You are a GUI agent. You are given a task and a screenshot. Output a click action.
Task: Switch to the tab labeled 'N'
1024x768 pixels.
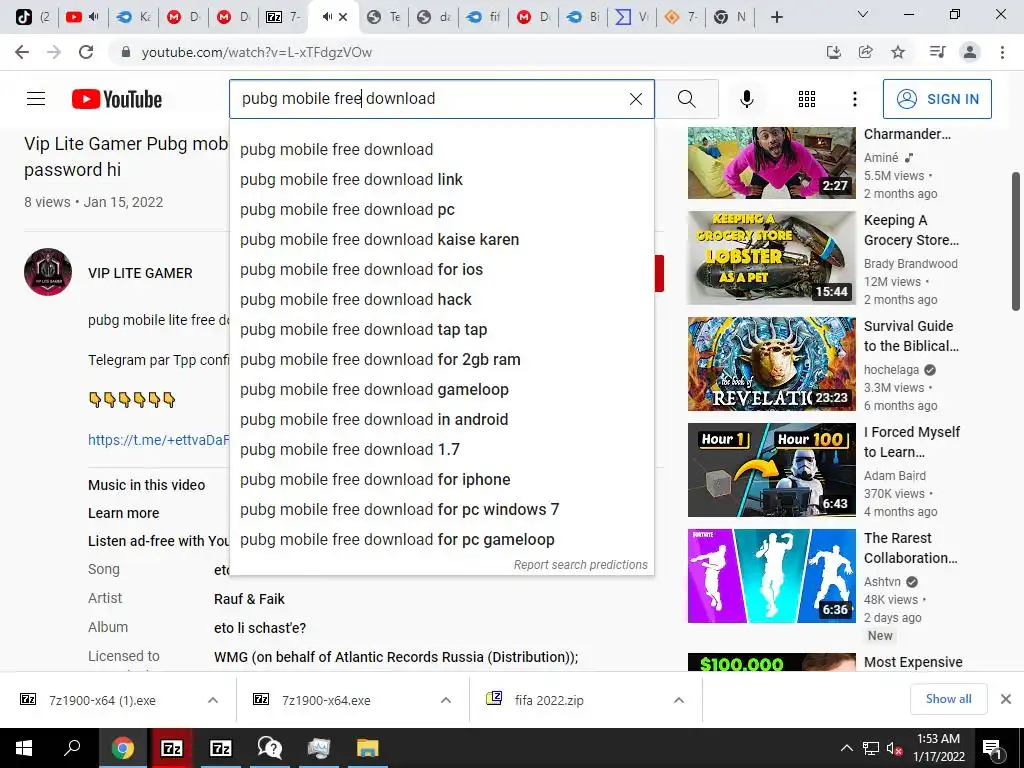[x=731, y=17]
